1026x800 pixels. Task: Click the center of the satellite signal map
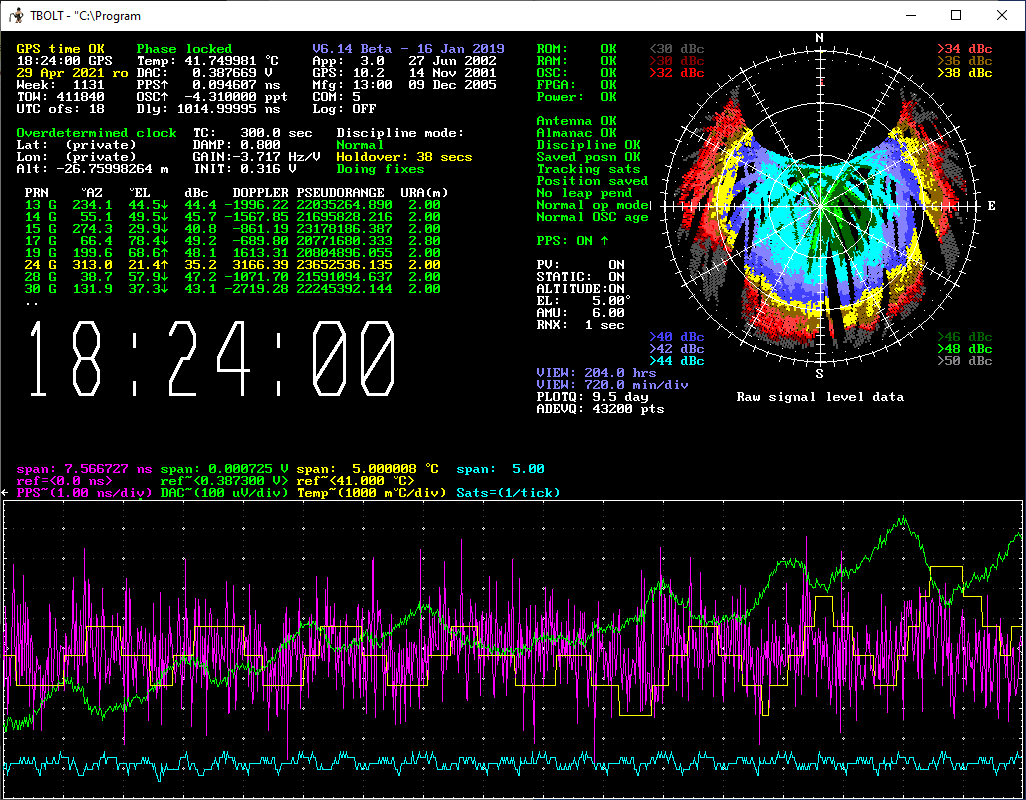click(820, 206)
